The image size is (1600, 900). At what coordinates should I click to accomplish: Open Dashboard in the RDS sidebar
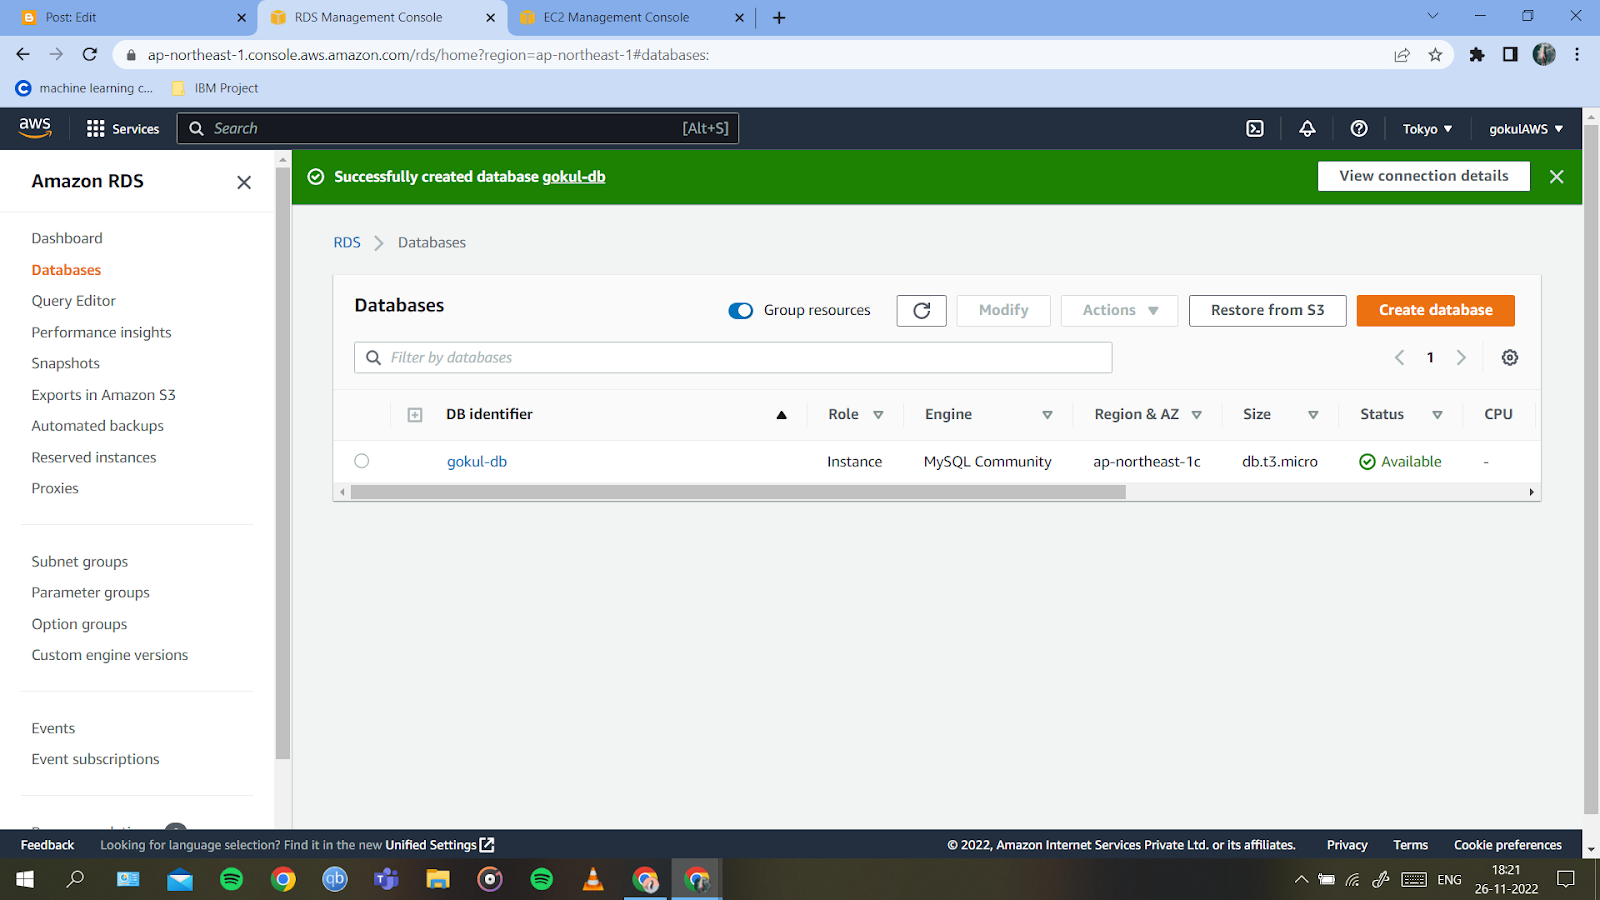(x=67, y=238)
